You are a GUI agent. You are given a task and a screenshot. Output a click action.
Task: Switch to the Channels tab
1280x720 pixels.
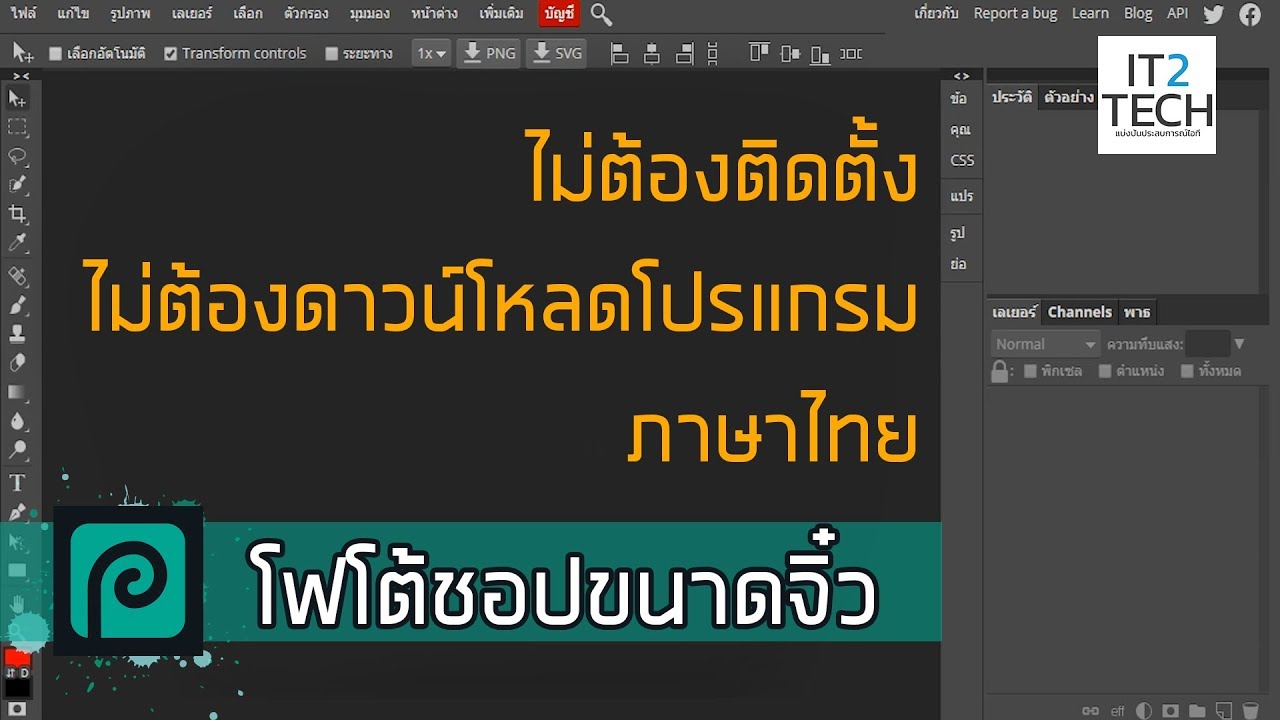click(x=1079, y=312)
